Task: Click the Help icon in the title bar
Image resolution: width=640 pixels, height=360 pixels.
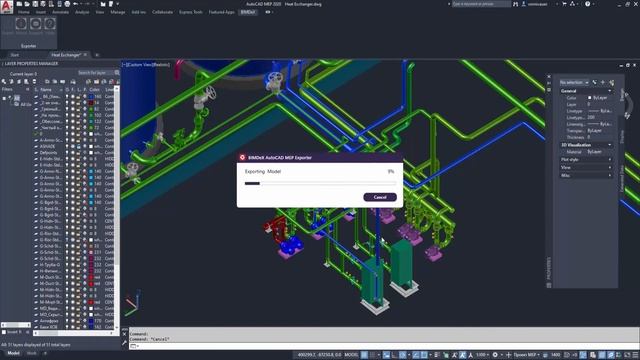Action: [x=587, y=4]
